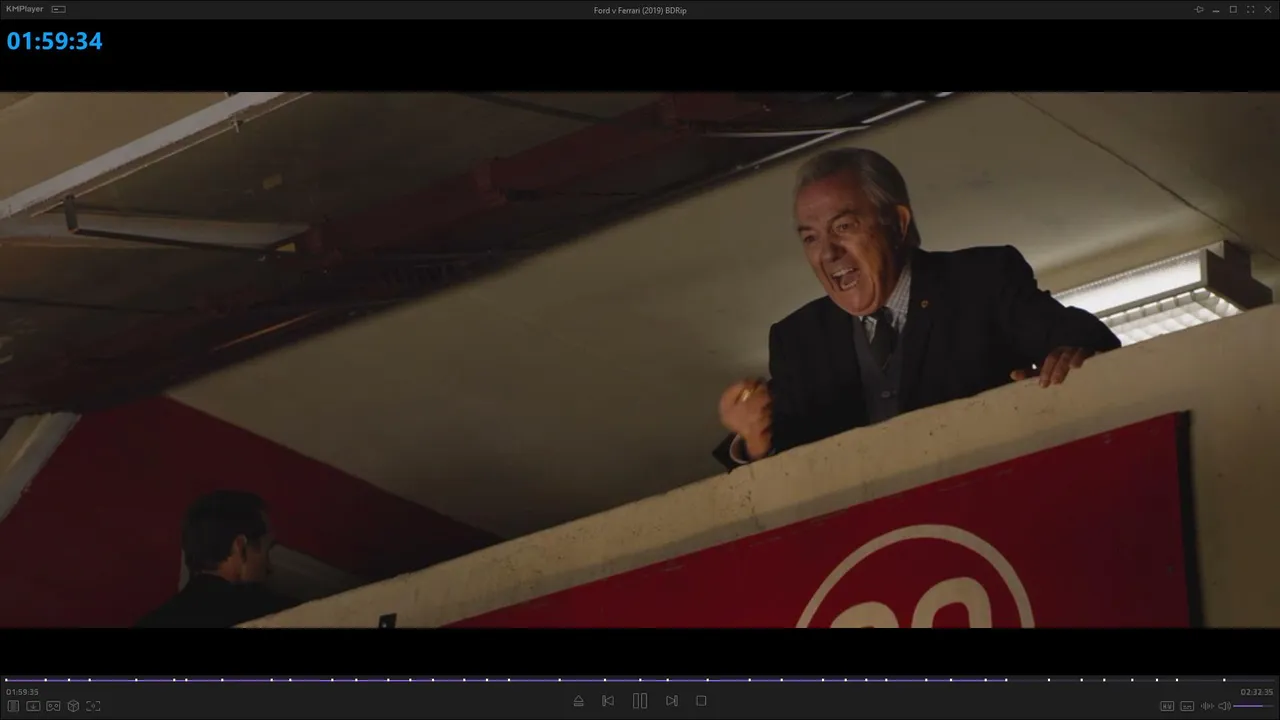Click the screen capture focus icon

point(93,706)
